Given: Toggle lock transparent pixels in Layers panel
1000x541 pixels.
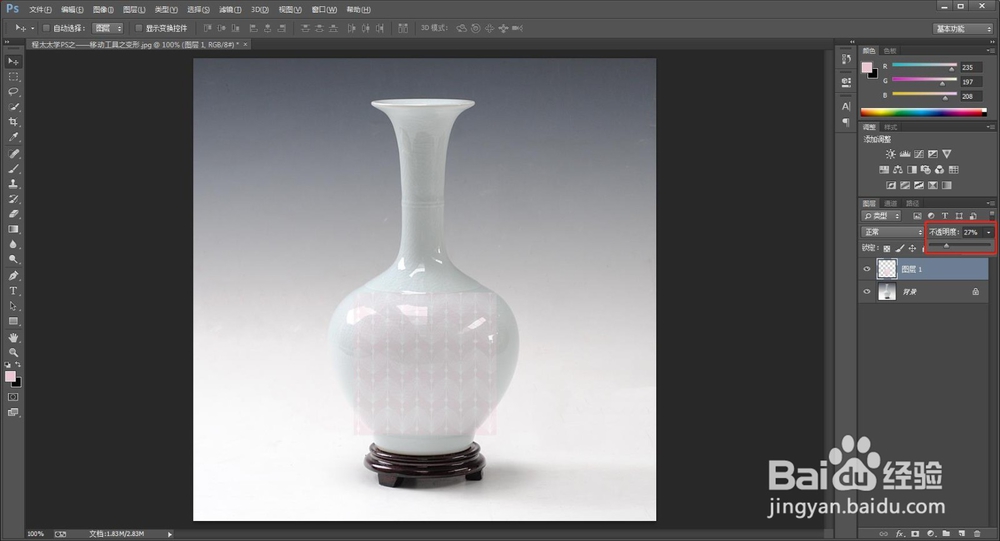Looking at the screenshot, I should [x=886, y=248].
